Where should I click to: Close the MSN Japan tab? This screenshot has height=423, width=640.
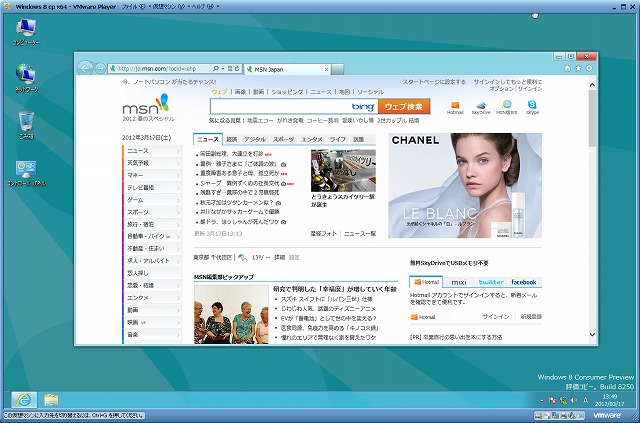[326, 69]
